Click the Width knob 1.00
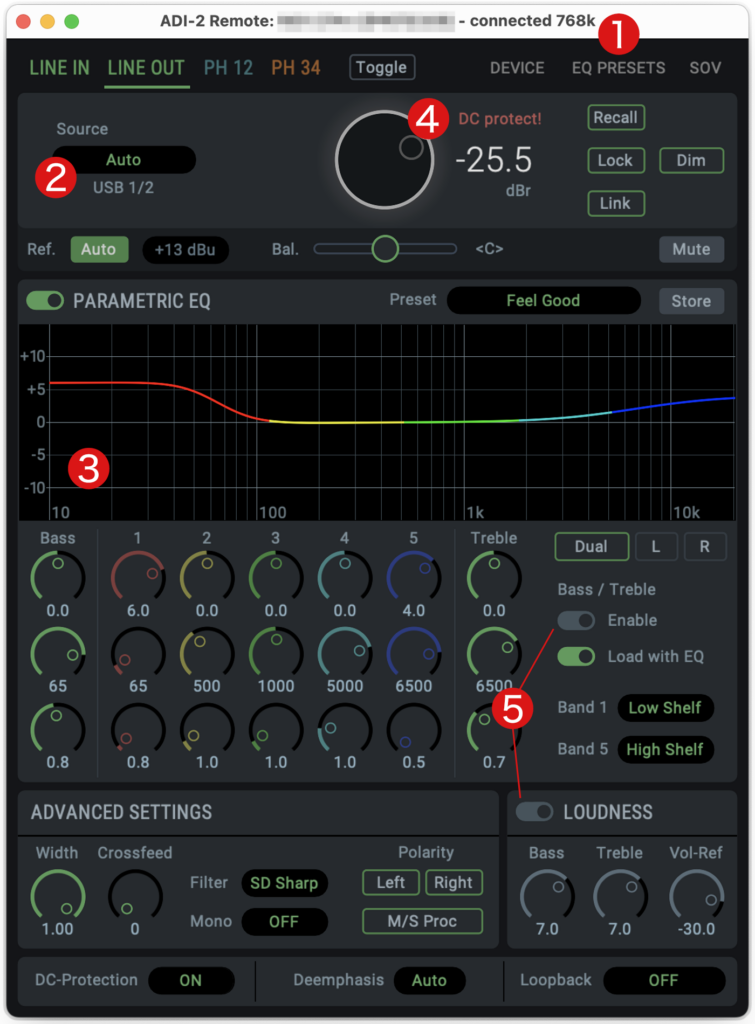 coord(57,895)
